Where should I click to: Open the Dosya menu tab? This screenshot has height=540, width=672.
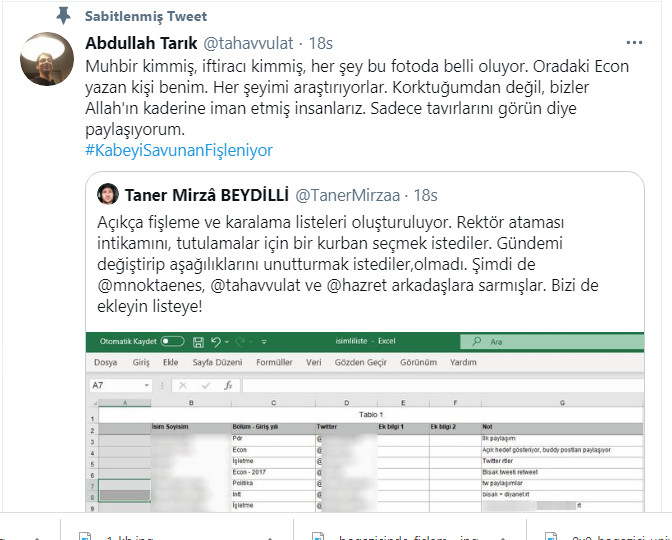pyautogui.click(x=105, y=362)
